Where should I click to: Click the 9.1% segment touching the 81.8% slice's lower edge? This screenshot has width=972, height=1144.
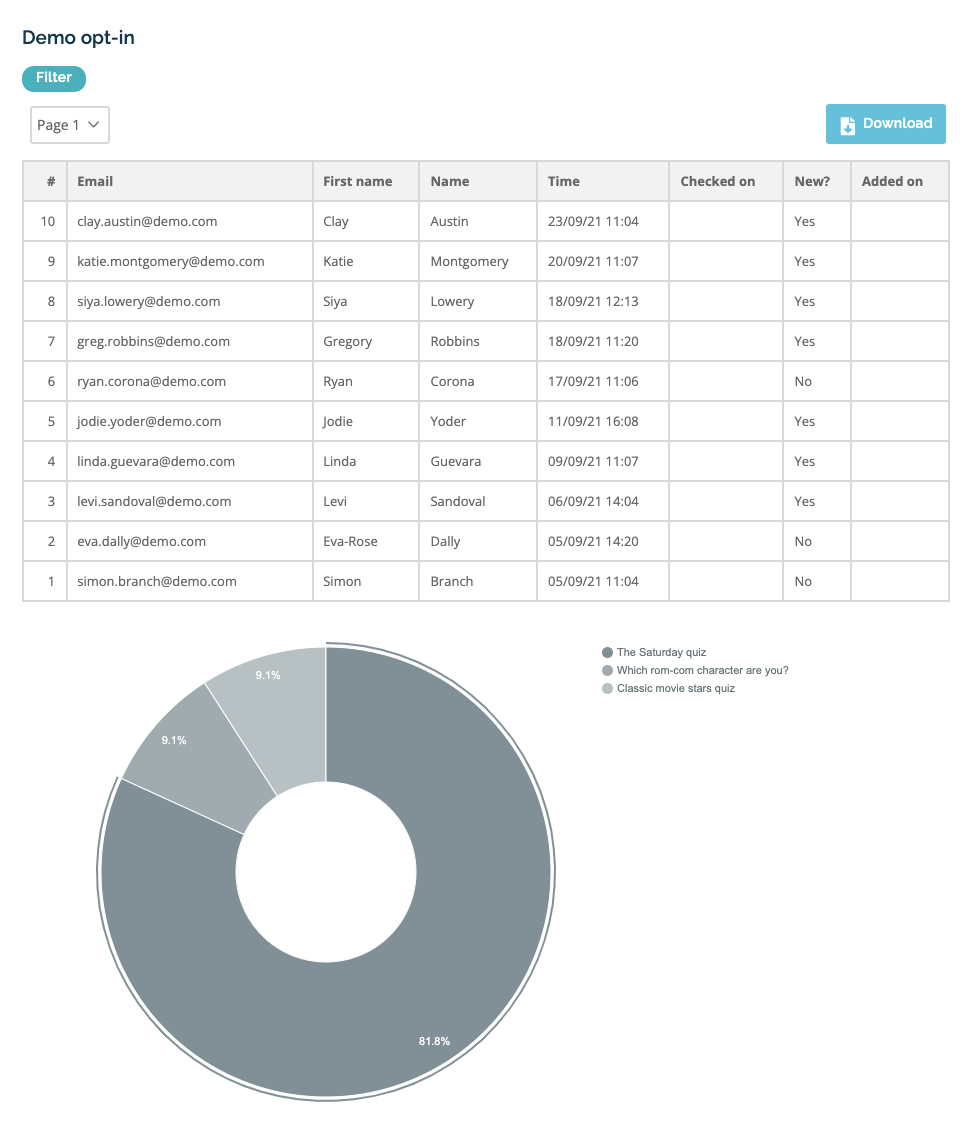pyautogui.click(x=196, y=755)
